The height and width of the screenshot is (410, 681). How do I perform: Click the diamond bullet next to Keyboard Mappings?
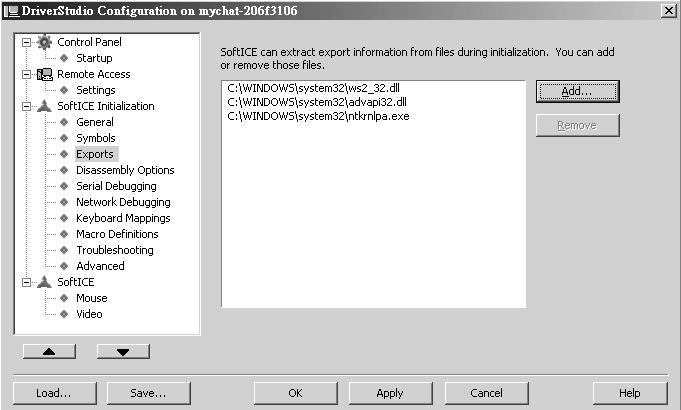[x=64, y=218]
